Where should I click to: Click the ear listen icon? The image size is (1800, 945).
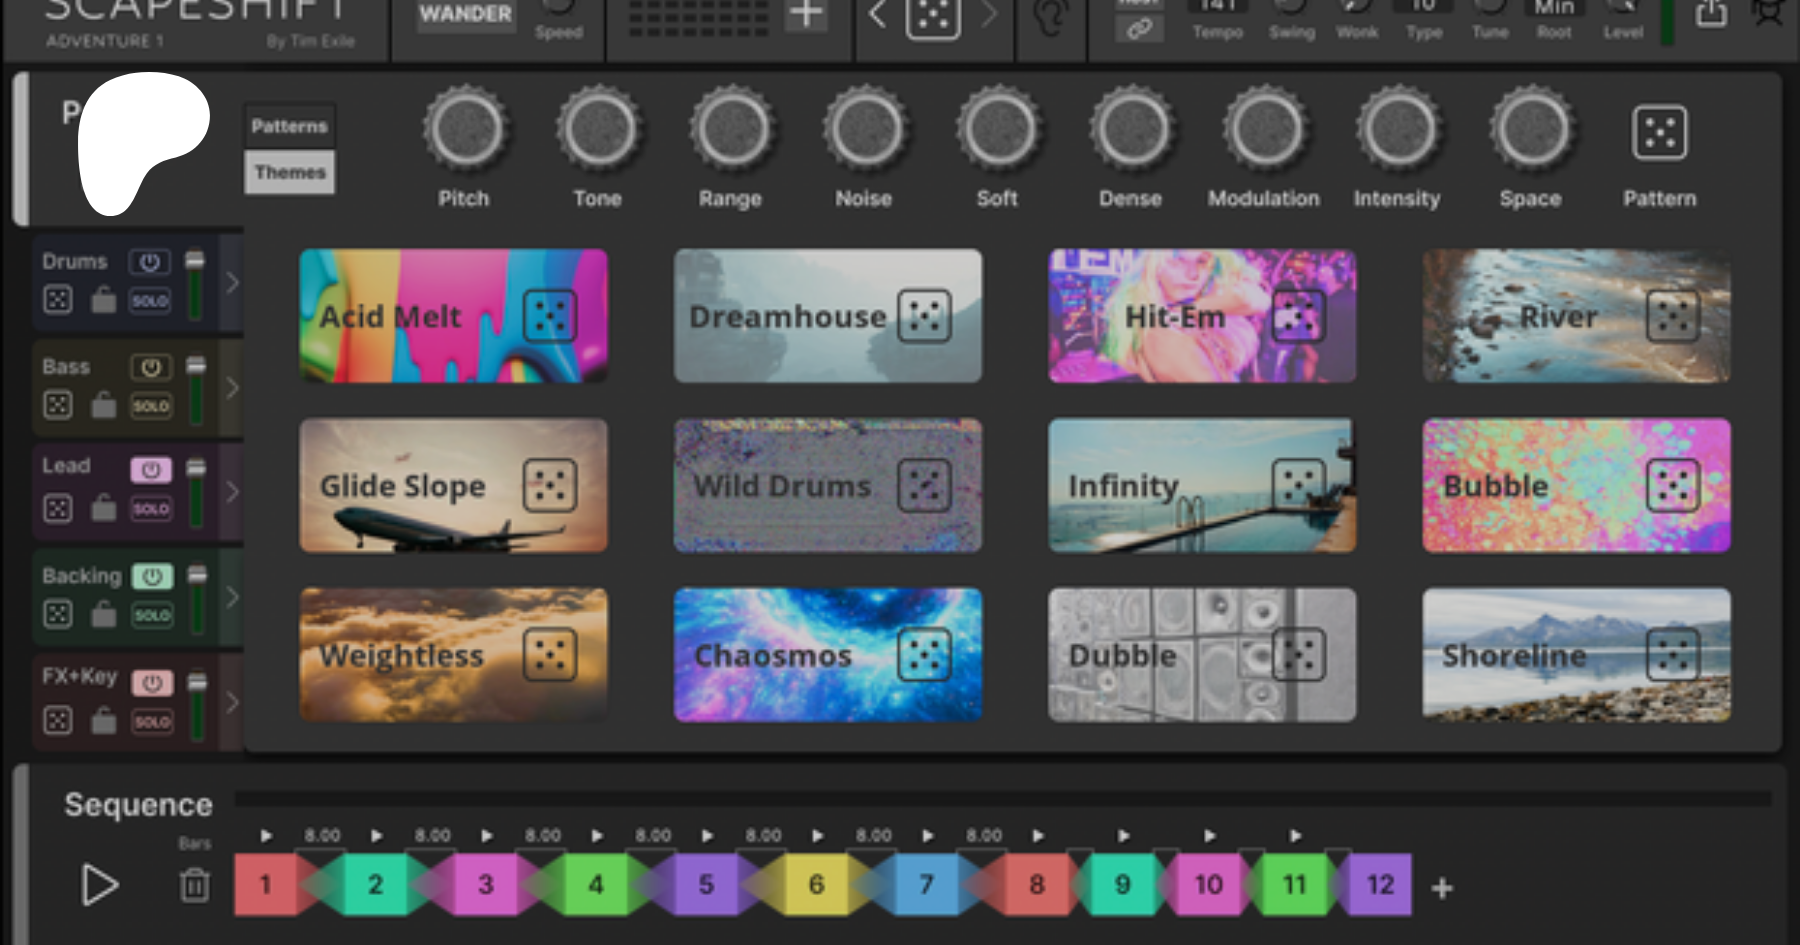1050,18
